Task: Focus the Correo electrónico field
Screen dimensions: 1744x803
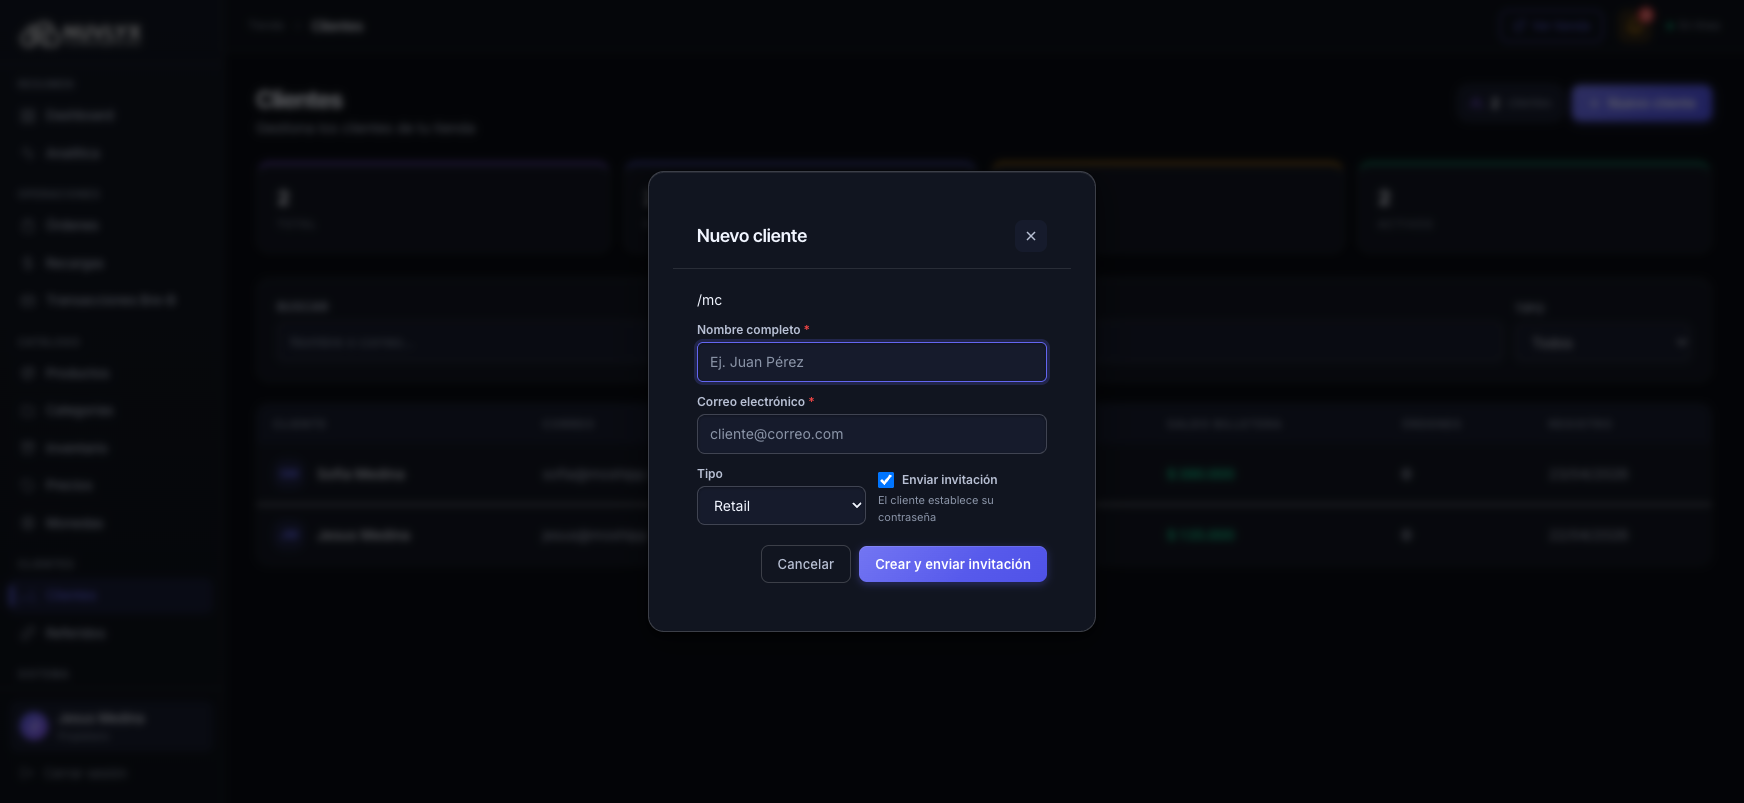Action: [871, 434]
